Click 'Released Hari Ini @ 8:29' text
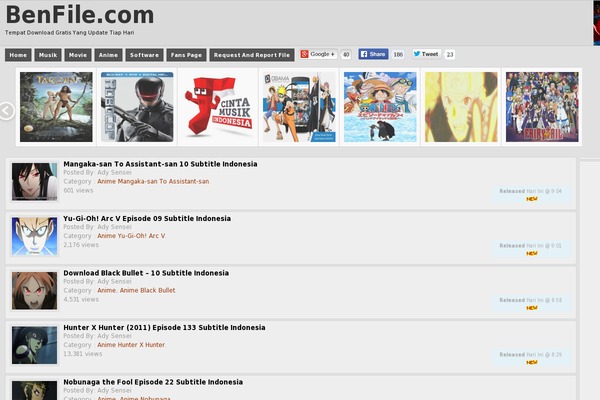The height and width of the screenshot is (400, 600). 530,354
